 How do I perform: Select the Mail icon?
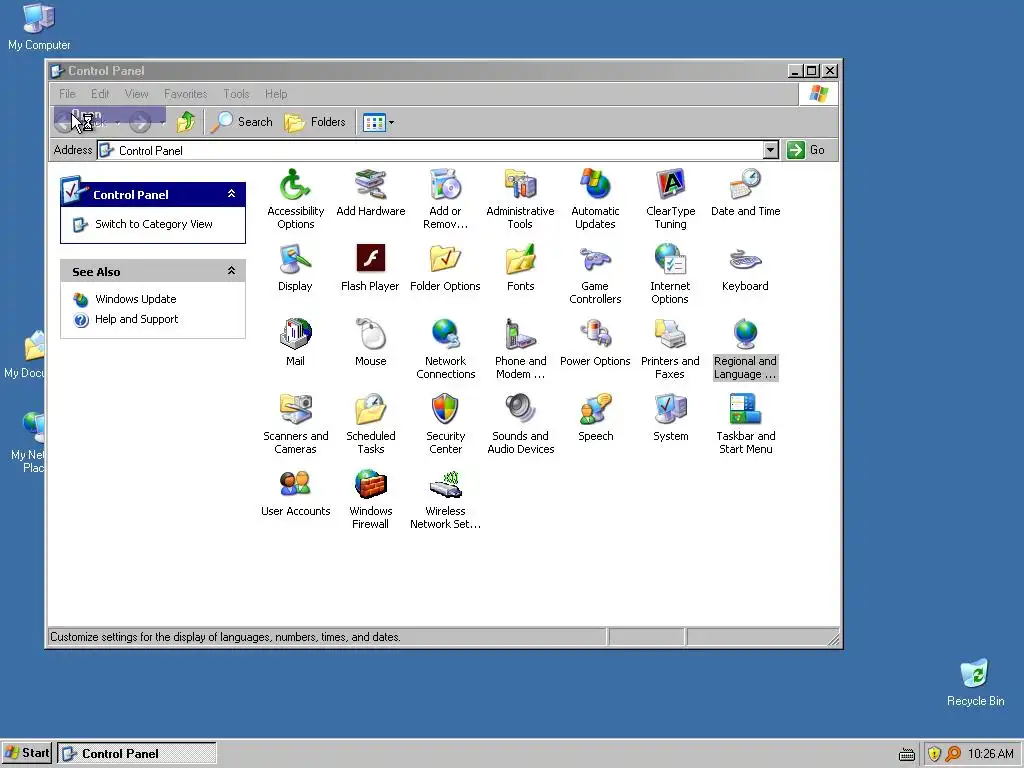tap(295, 343)
